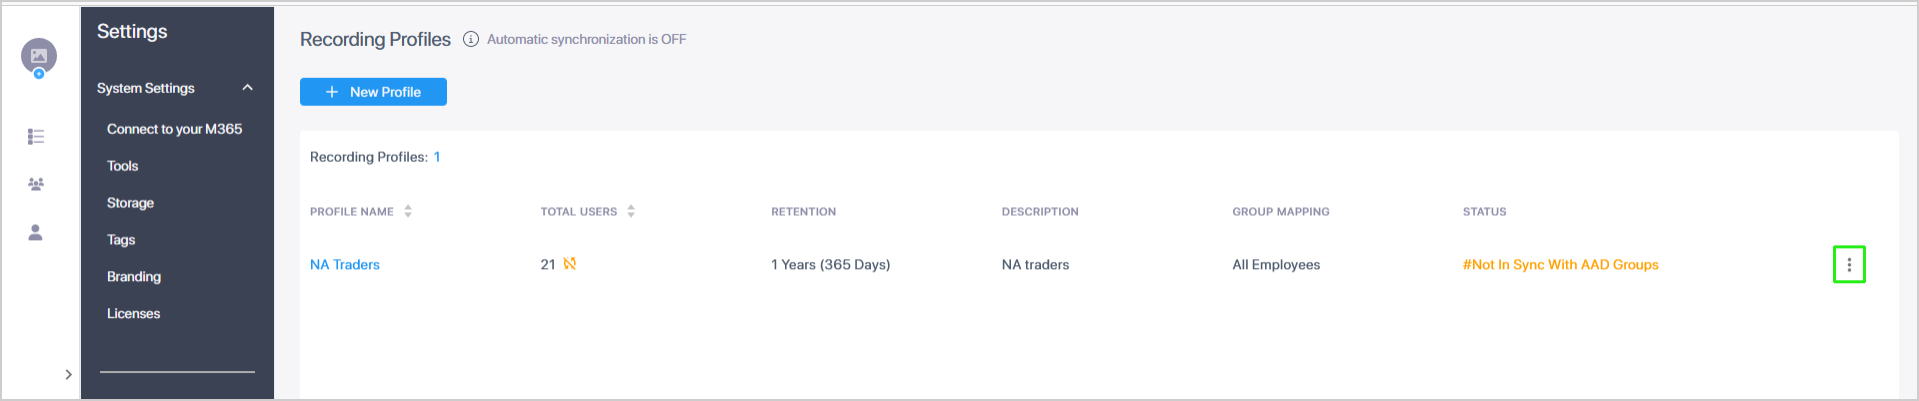Viewport: 1919px width, 401px height.
Task: Click the out-of-sync icon next to 21 users
Action: pos(570,264)
